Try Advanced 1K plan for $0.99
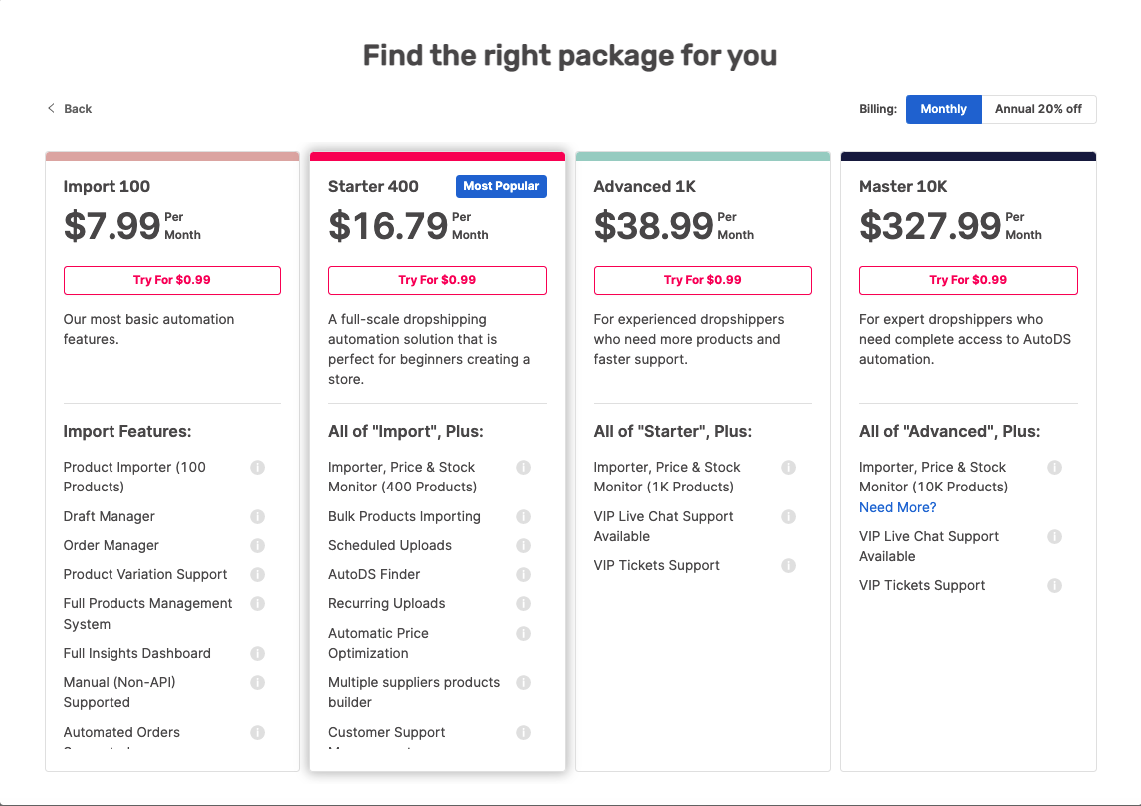The width and height of the screenshot is (1141, 806). [703, 280]
